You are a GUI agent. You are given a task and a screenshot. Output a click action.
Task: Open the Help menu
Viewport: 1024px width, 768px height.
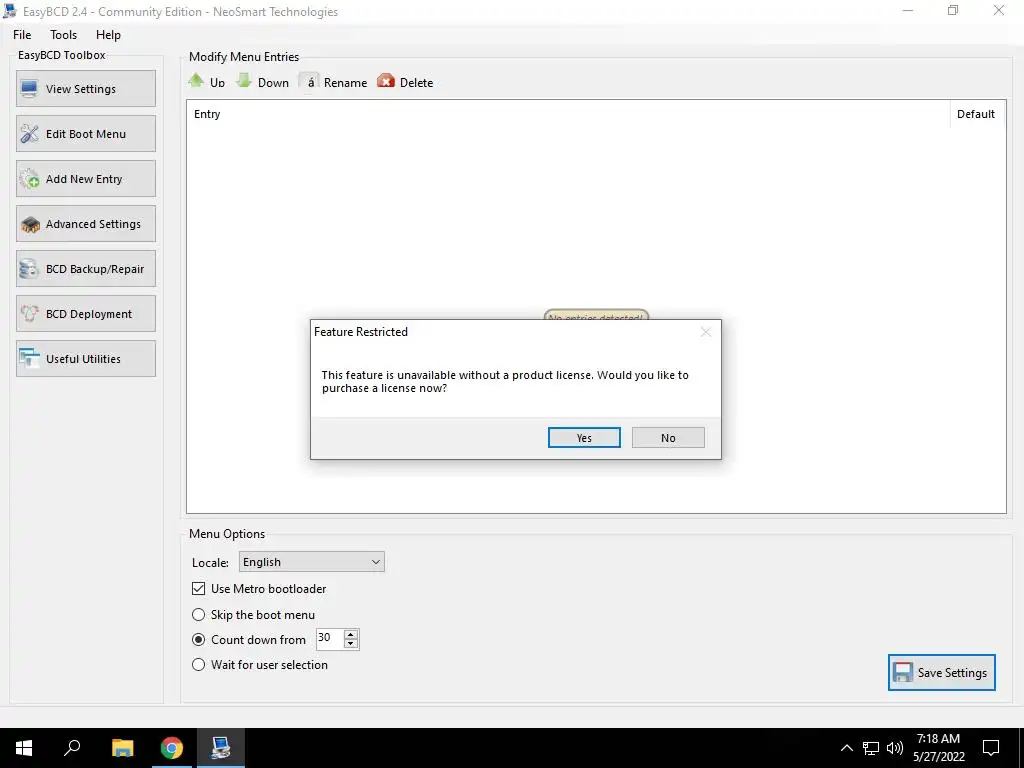point(108,35)
